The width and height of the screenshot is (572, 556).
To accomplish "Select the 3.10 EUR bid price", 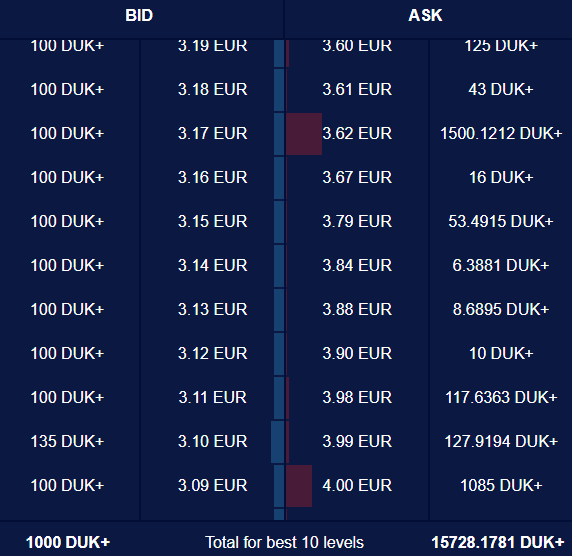I will click(x=212, y=441).
